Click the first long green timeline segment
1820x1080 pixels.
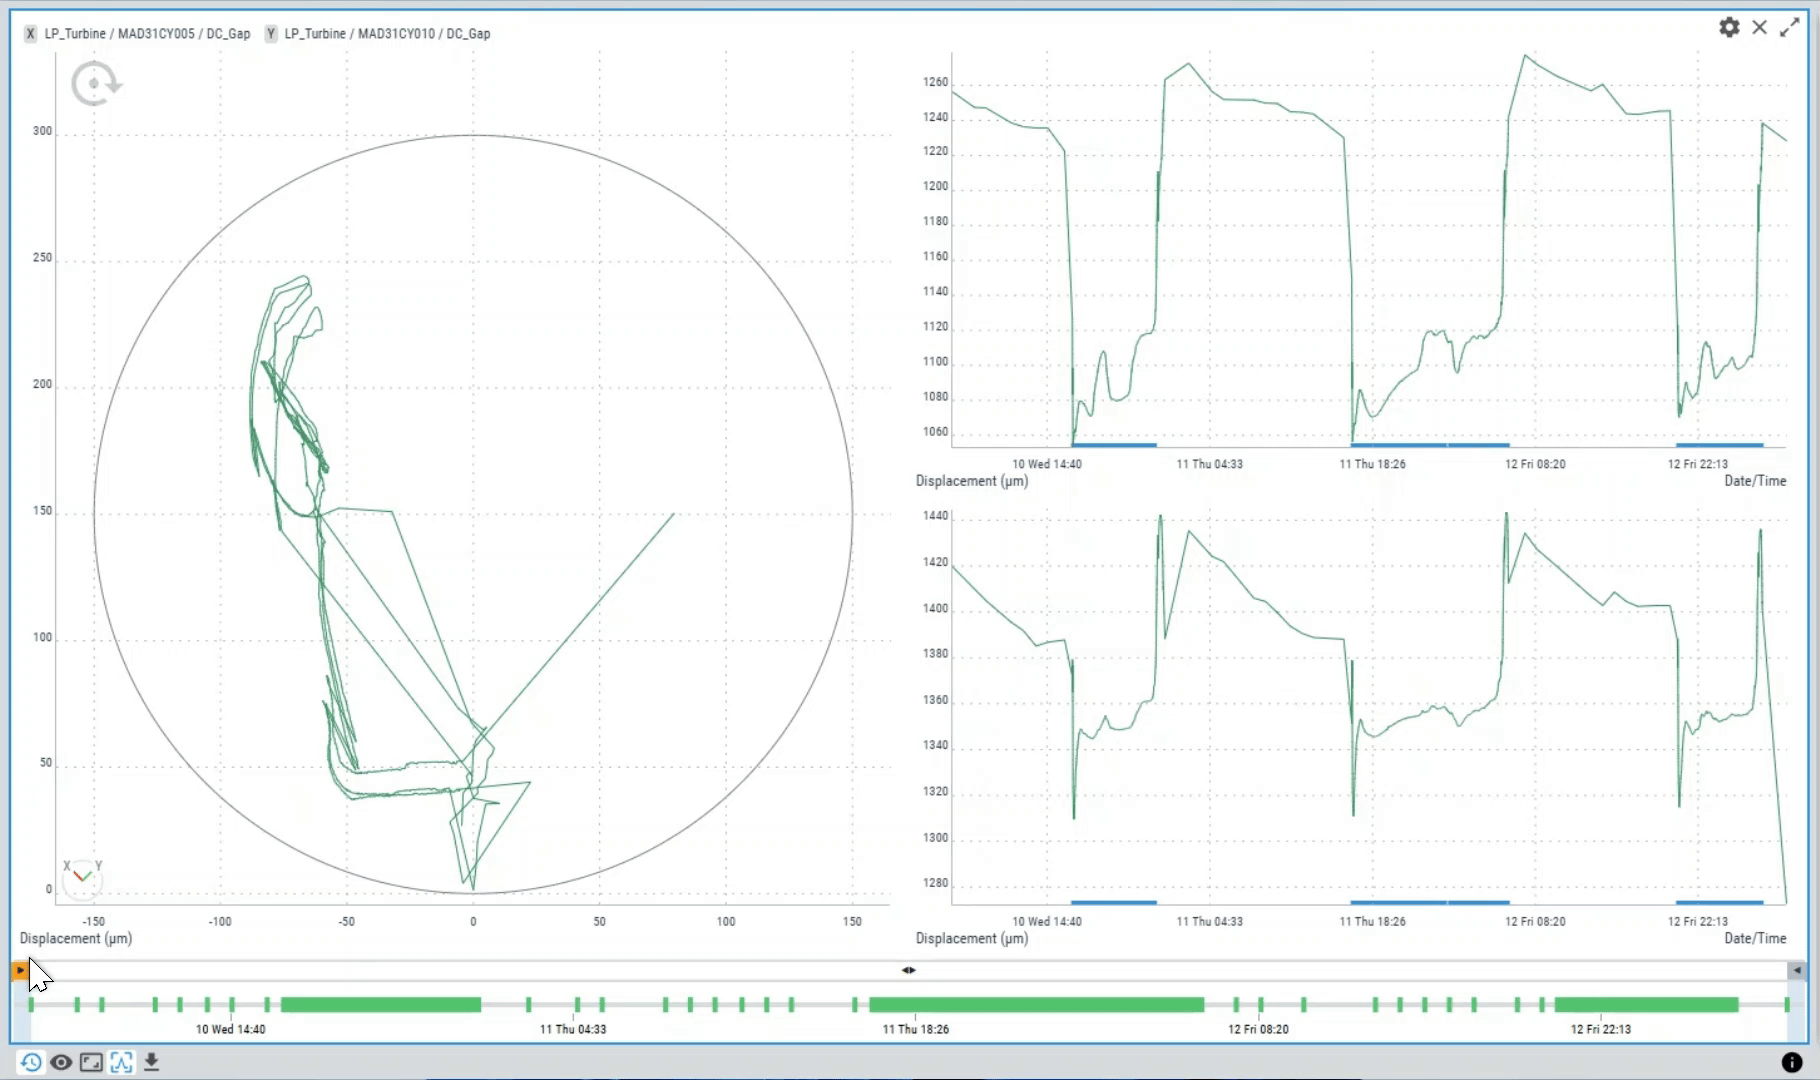[380, 1004]
